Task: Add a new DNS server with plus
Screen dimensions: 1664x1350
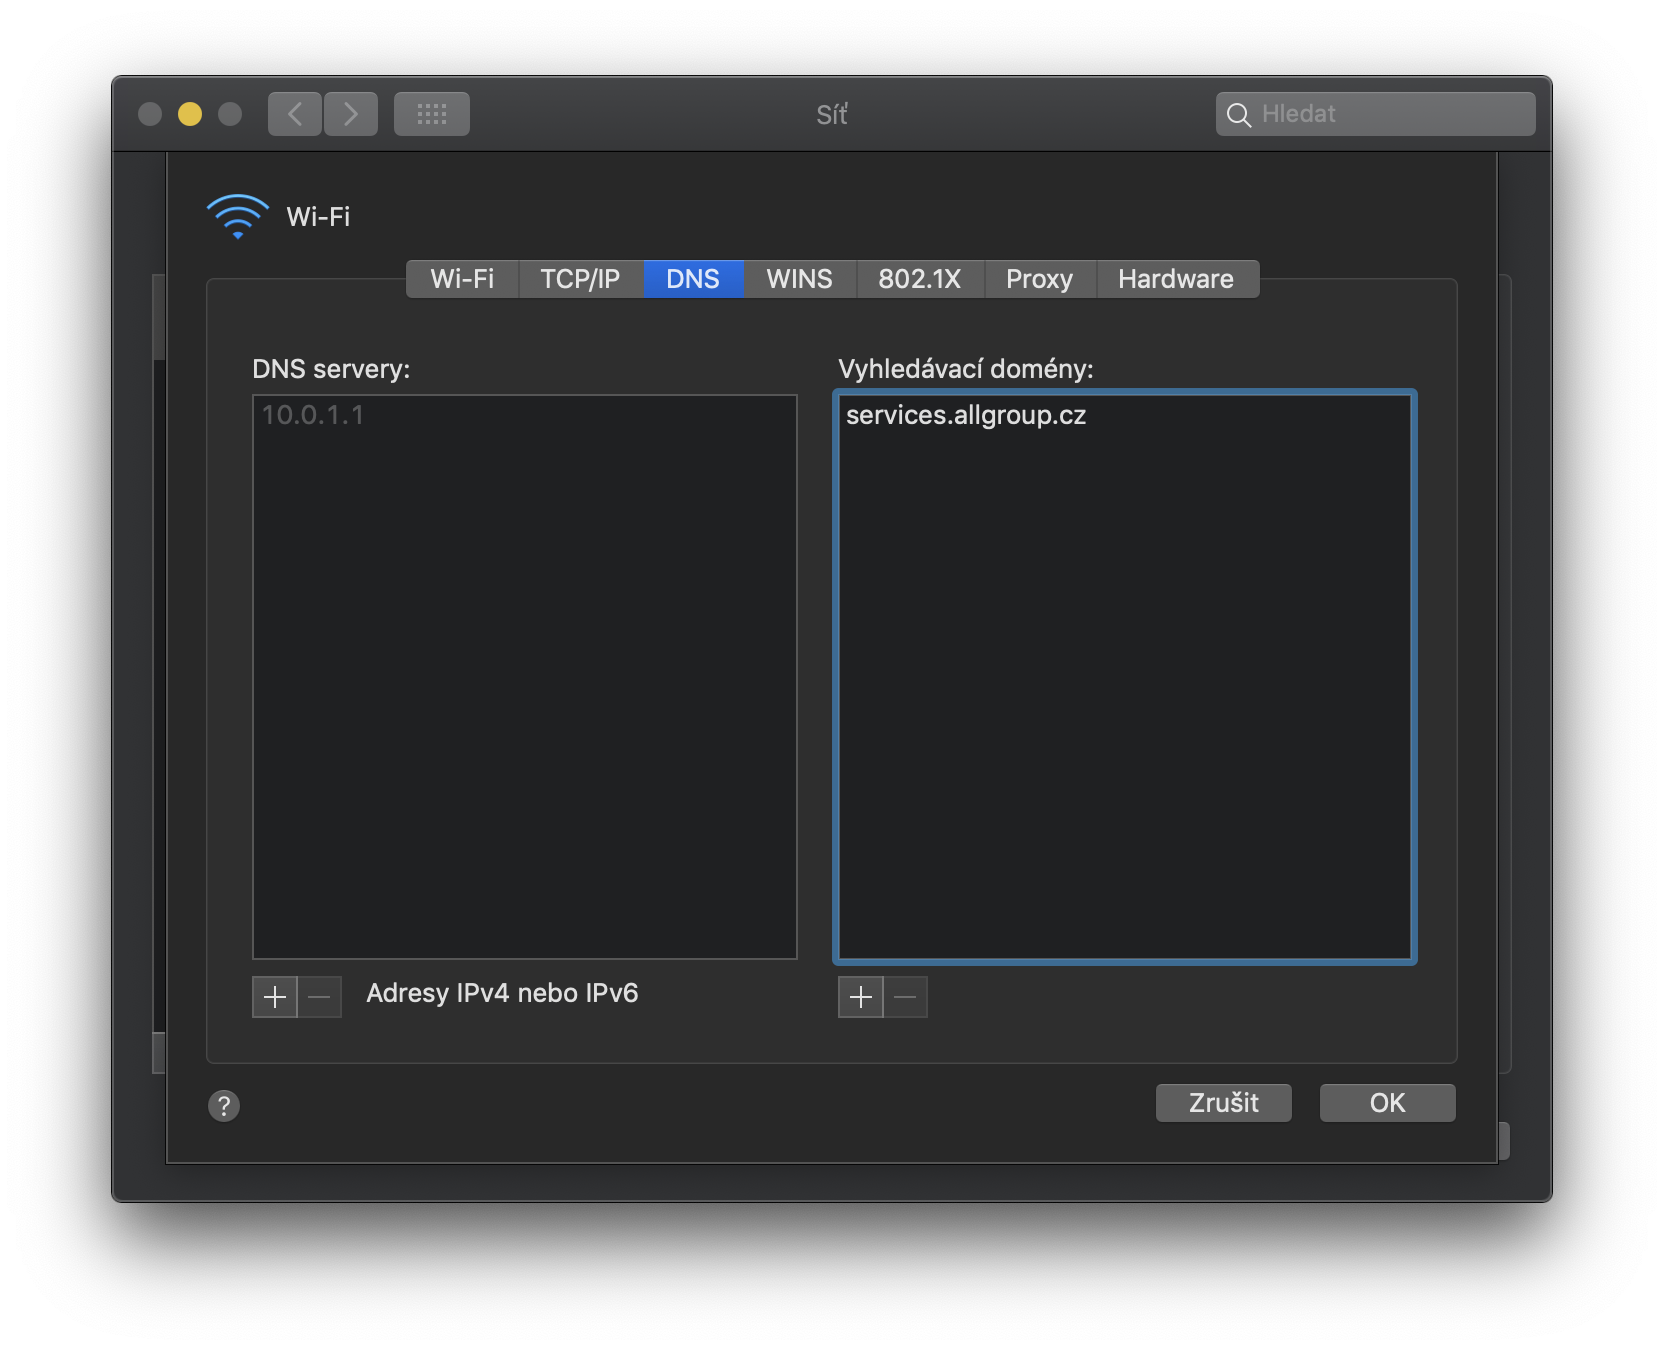Action: click(x=275, y=997)
